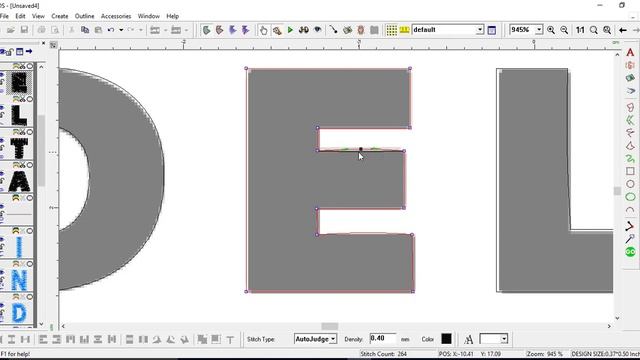Click the horizontal scrollbar thumb under canvas
This screenshot has height=360, width=640.
[x=329, y=326]
